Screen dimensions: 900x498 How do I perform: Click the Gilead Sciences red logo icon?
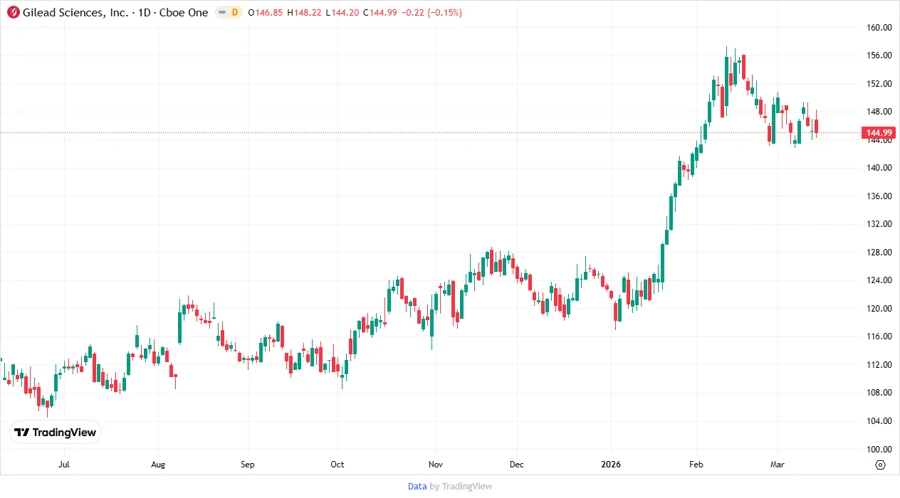(x=13, y=12)
